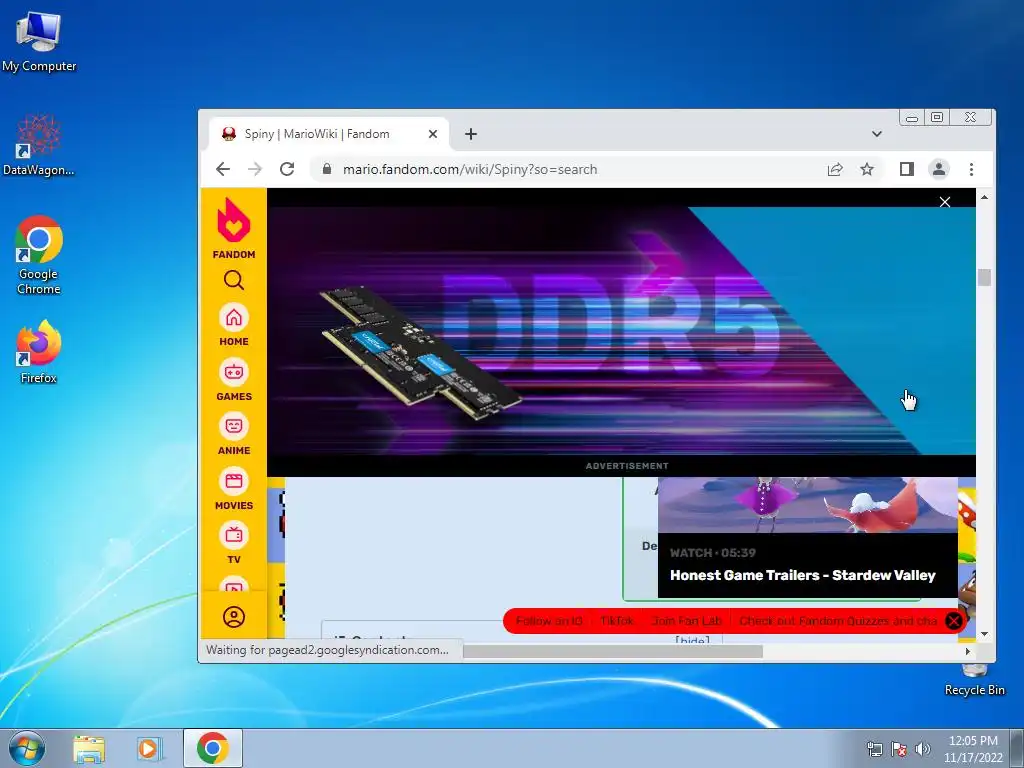This screenshot has width=1024, height=768.
Task: Open the Windows Start menu
Action: tap(25, 748)
